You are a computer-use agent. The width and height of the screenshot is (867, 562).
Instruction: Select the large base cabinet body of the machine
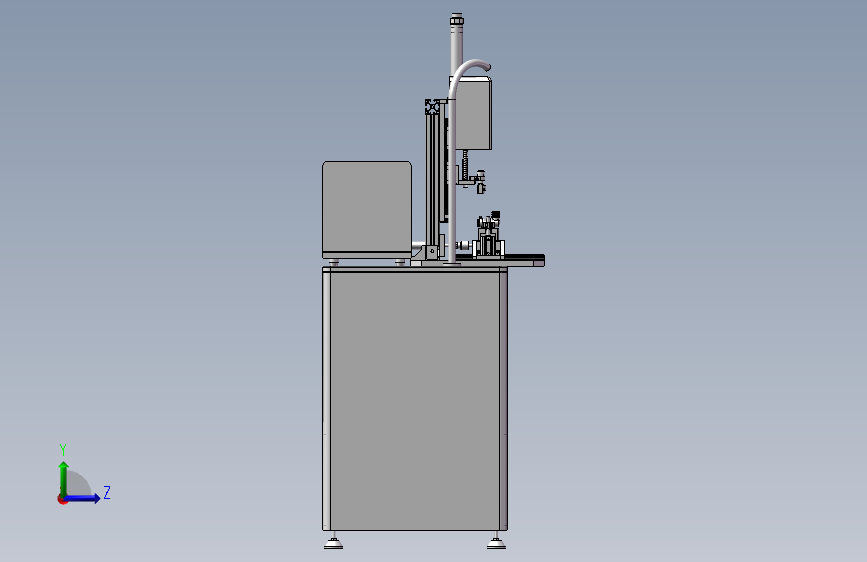pos(415,399)
